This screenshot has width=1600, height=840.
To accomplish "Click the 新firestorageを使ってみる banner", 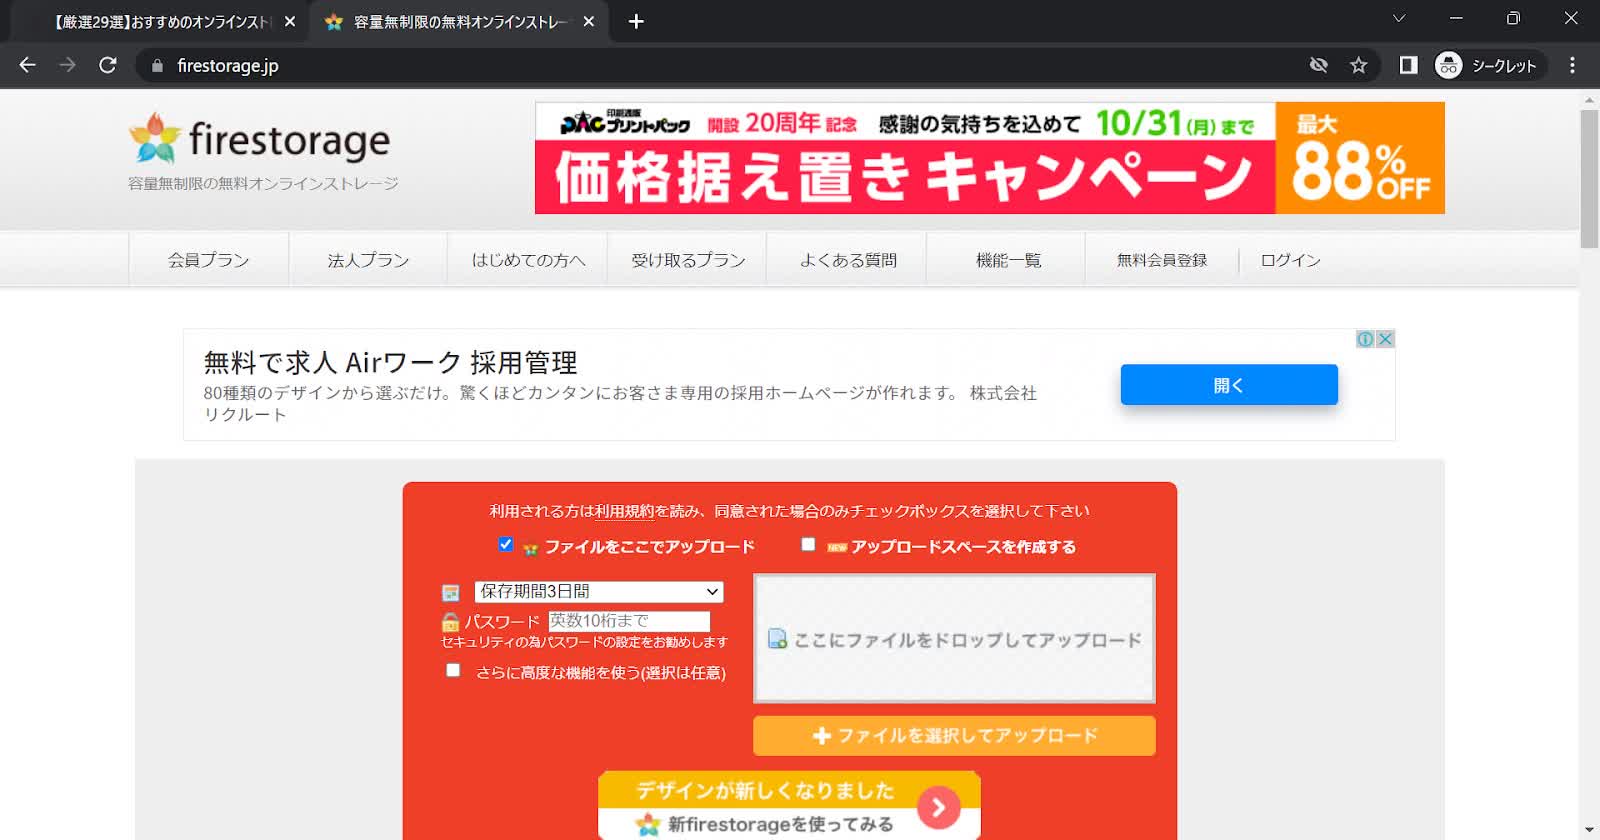I will click(x=789, y=804).
